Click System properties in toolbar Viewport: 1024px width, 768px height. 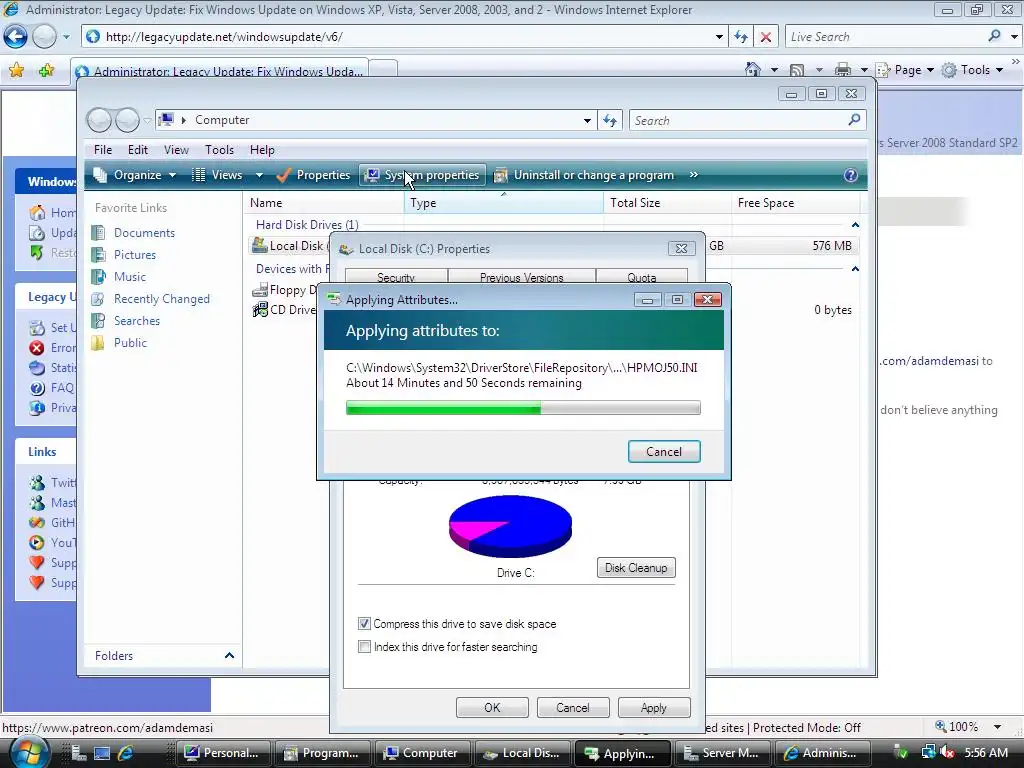[423, 175]
